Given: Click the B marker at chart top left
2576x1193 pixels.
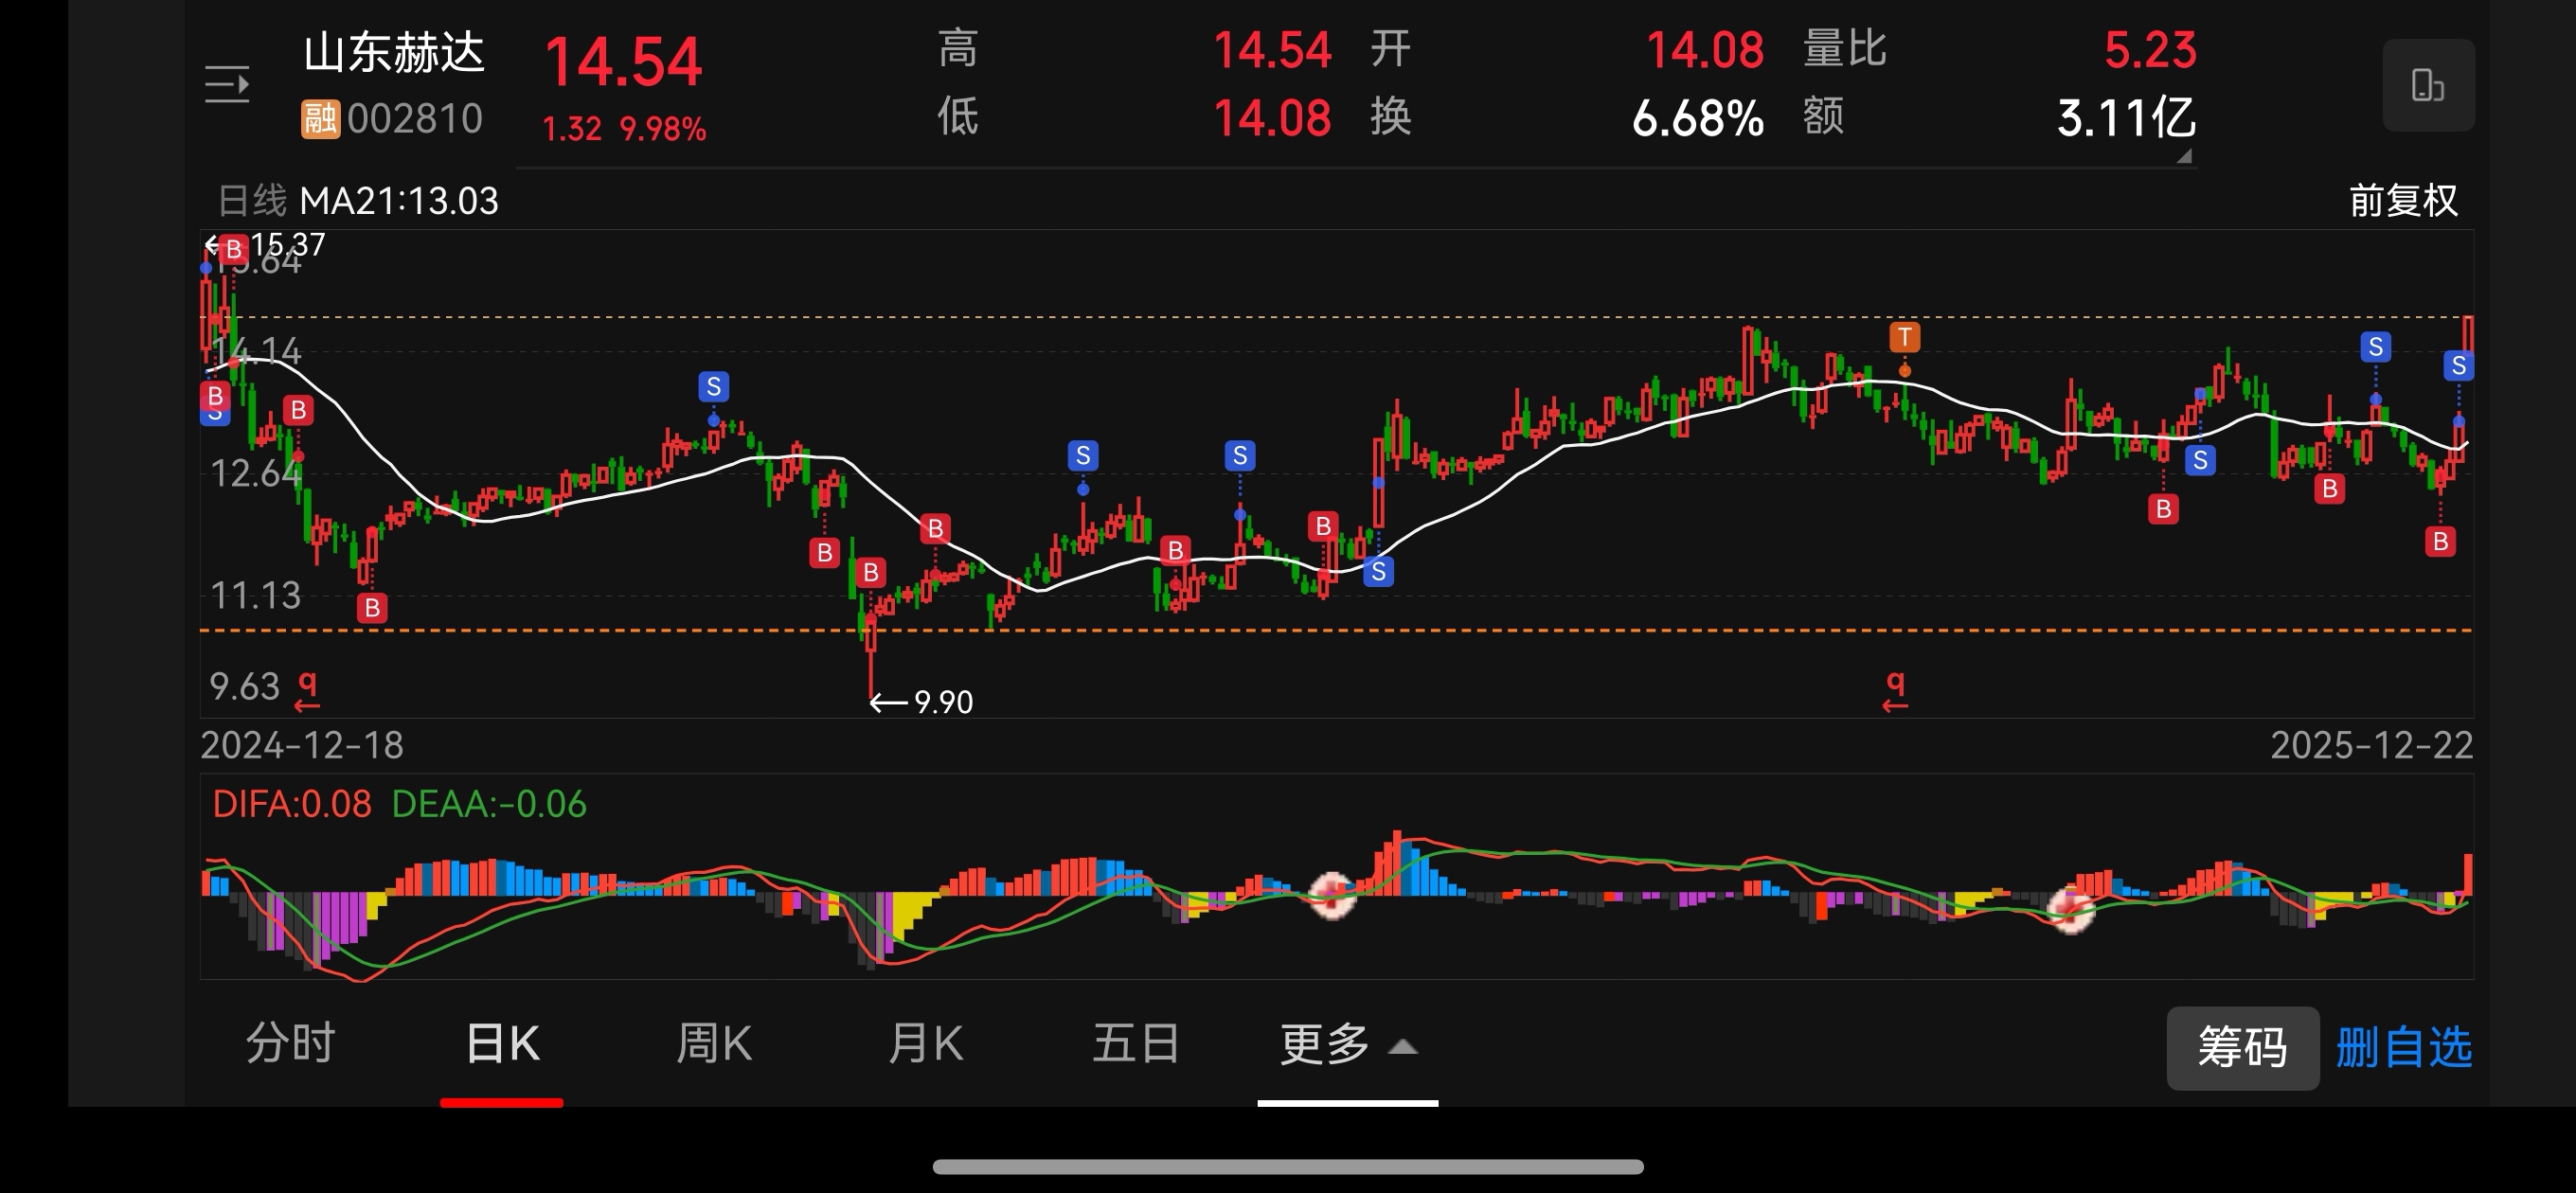Looking at the screenshot, I should pos(233,248).
